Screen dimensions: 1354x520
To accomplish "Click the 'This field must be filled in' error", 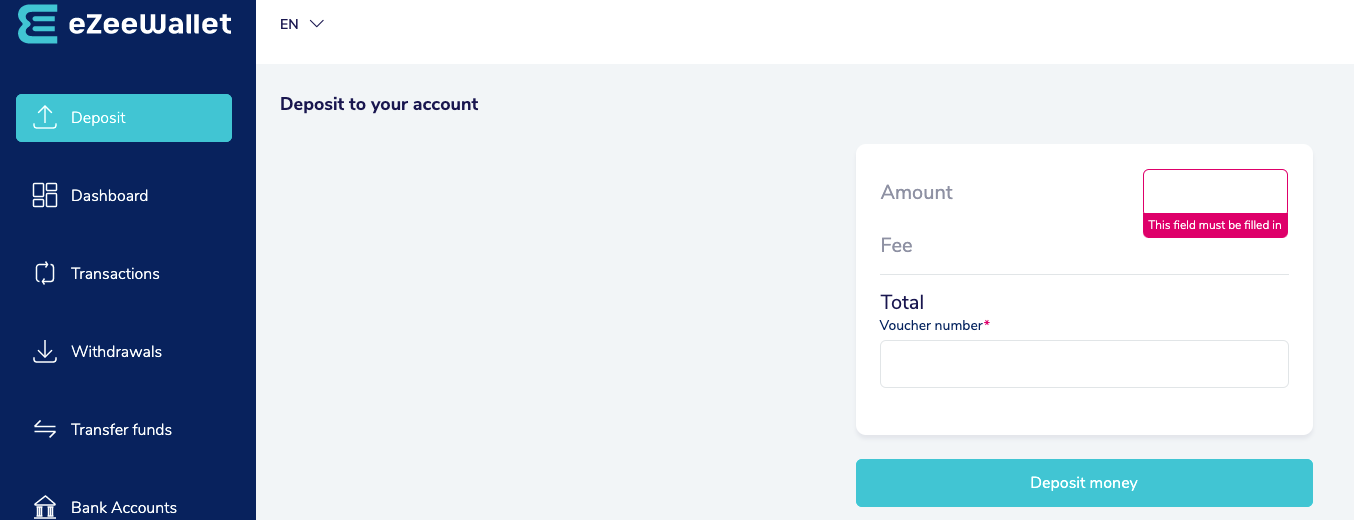I will coord(1215,225).
